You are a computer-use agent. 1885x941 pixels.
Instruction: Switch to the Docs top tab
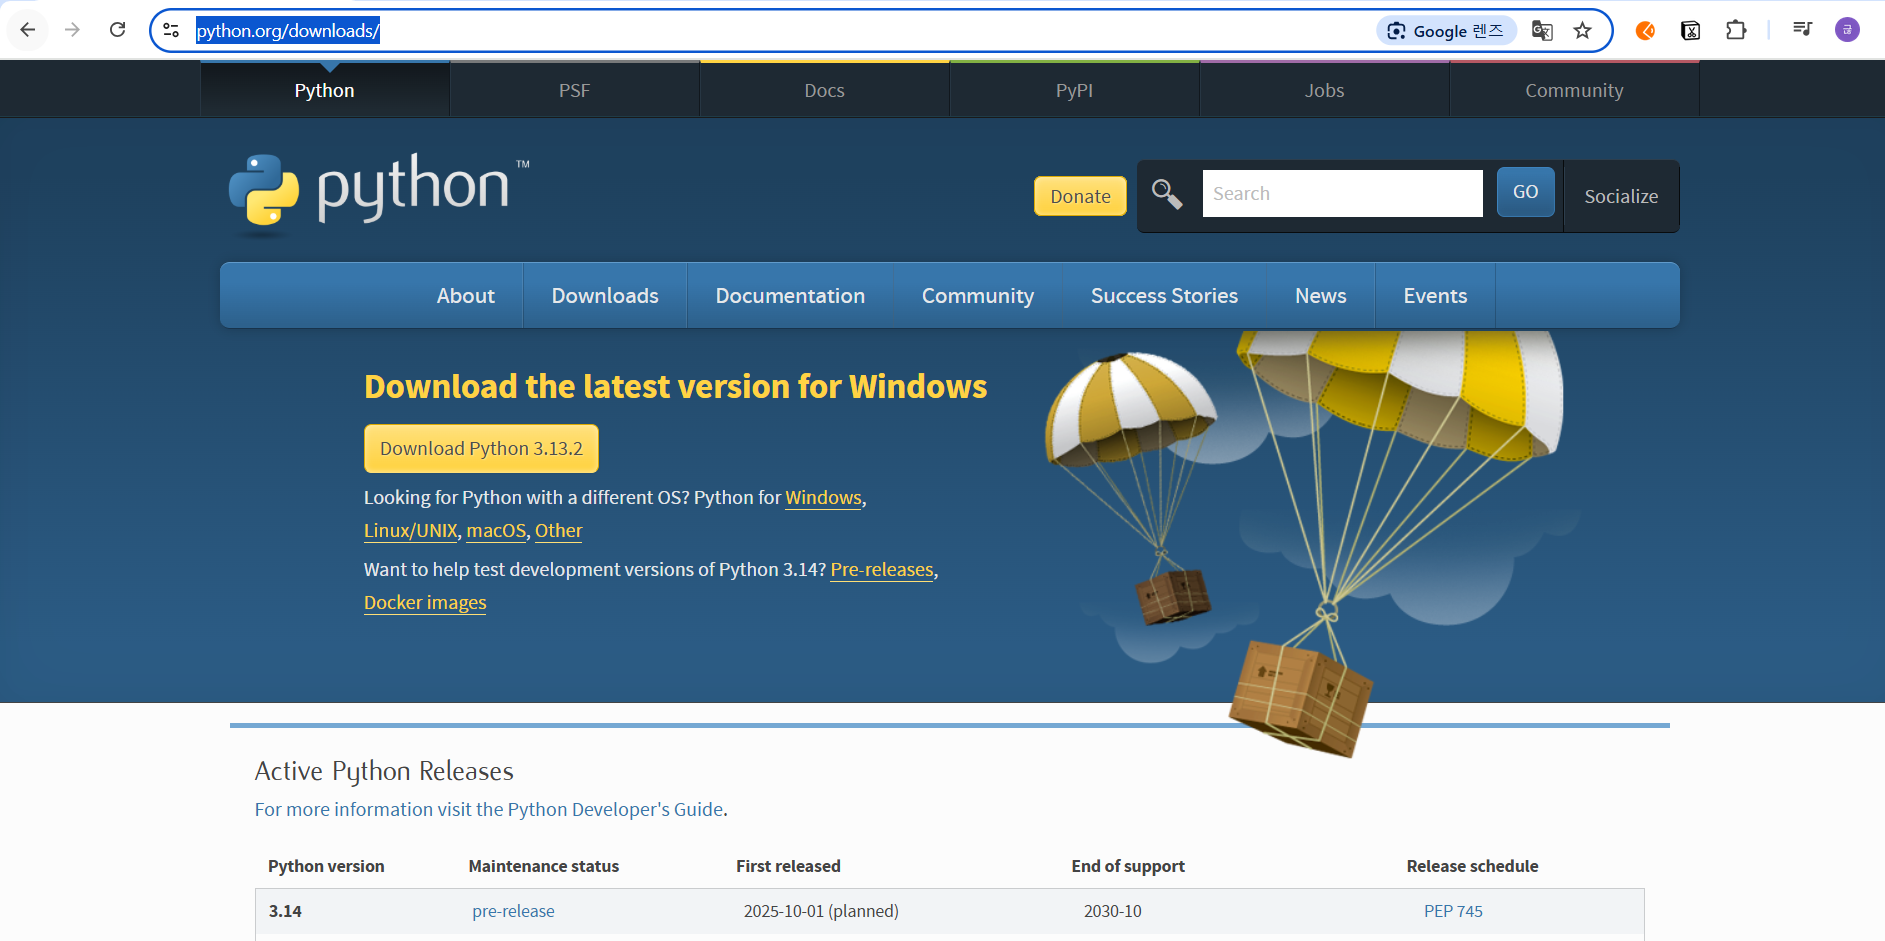[x=825, y=90]
